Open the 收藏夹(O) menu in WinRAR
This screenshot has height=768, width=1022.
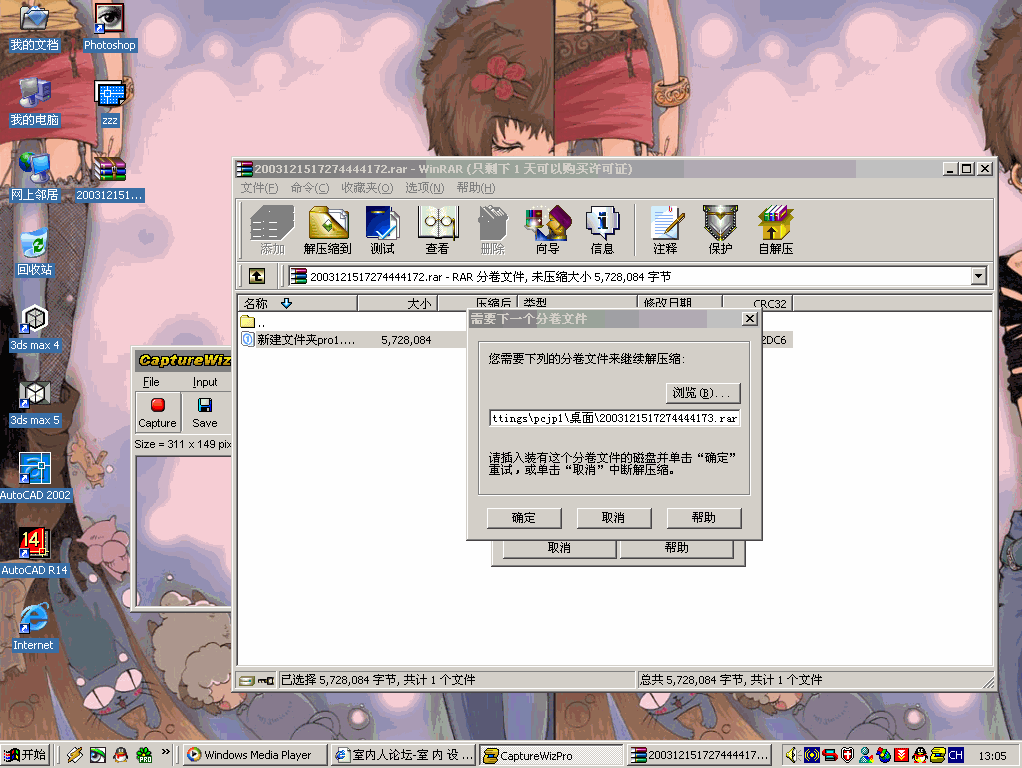(367, 188)
